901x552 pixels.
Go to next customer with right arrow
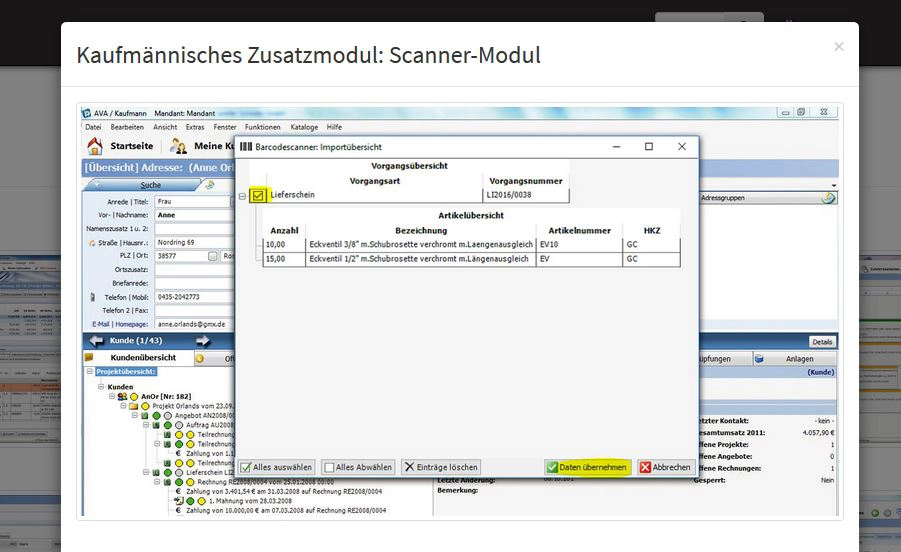point(203,341)
